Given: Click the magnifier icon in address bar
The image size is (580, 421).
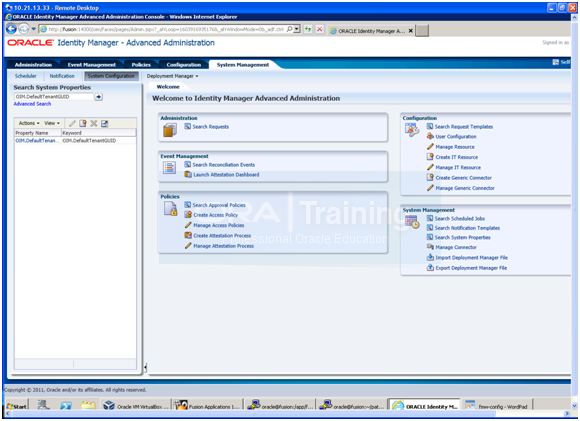Looking at the screenshot, I should click(290, 29).
